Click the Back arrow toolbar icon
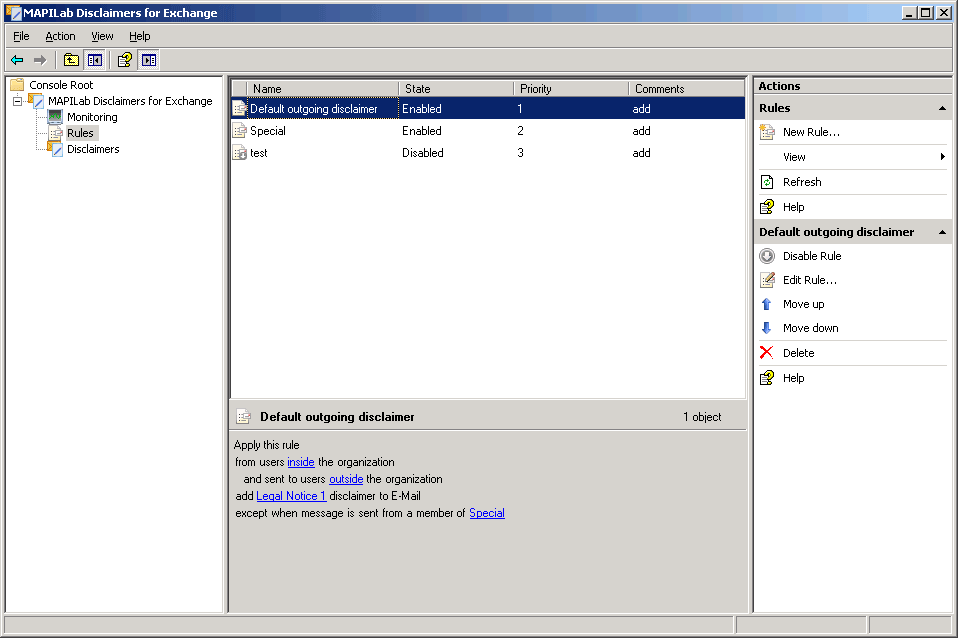958x638 pixels. tap(17, 60)
